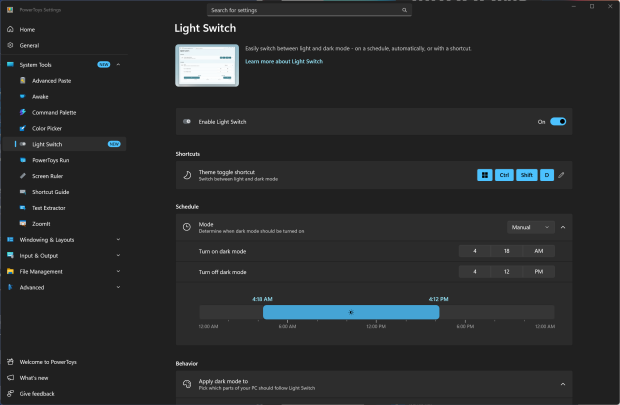Open Screen Ruler settings
Screen dimensions: 620x405
(x=63, y=176)
